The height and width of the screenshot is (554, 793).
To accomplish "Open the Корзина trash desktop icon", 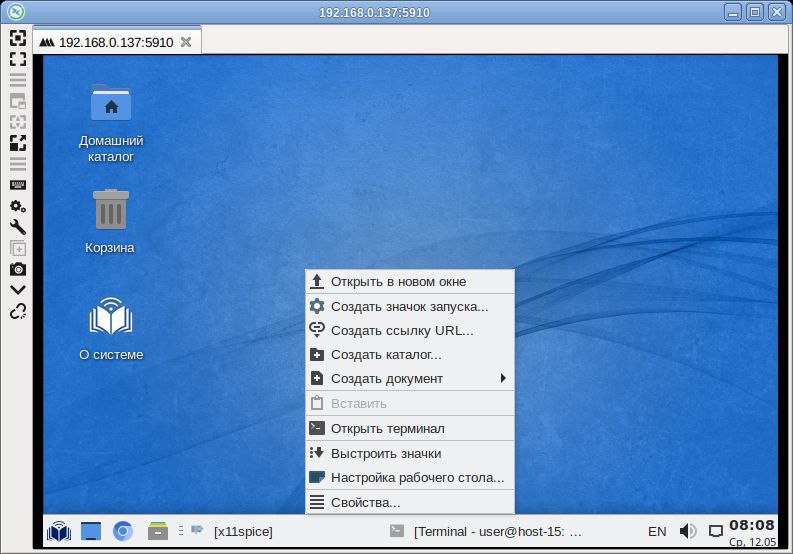I will pyautogui.click(x=110, y=220).
